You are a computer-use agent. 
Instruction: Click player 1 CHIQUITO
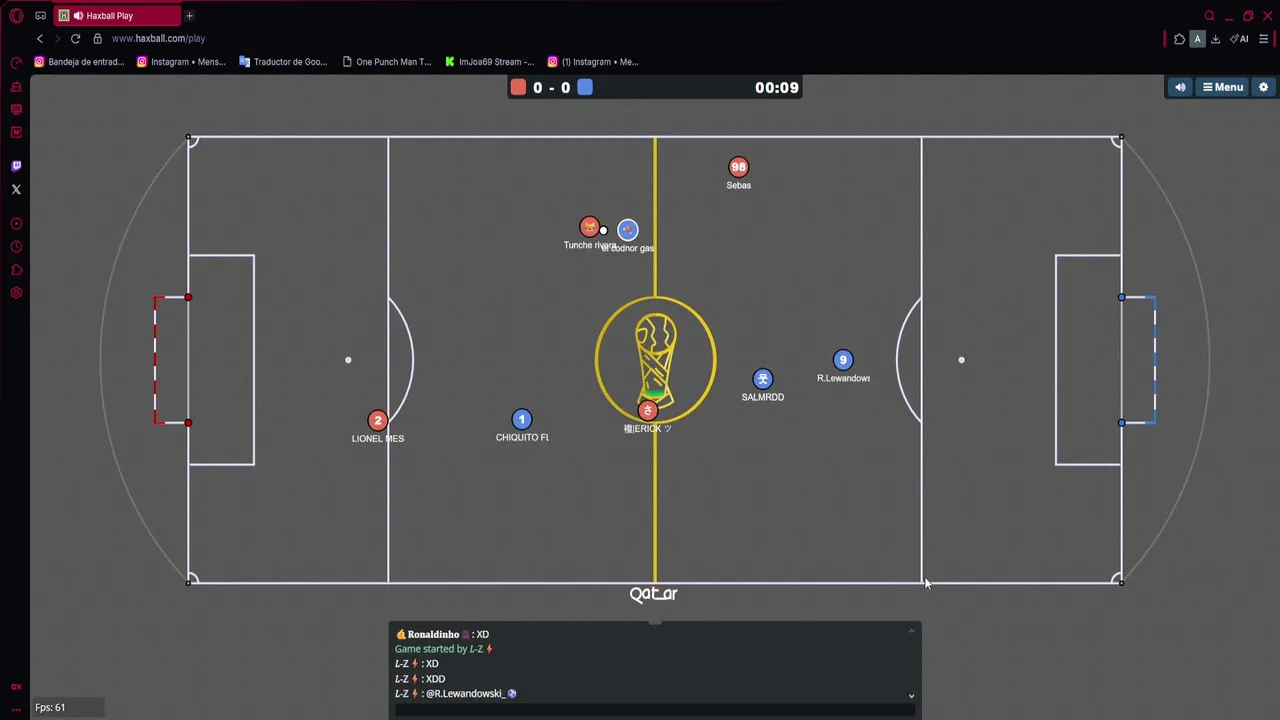(x=521, y=420)
